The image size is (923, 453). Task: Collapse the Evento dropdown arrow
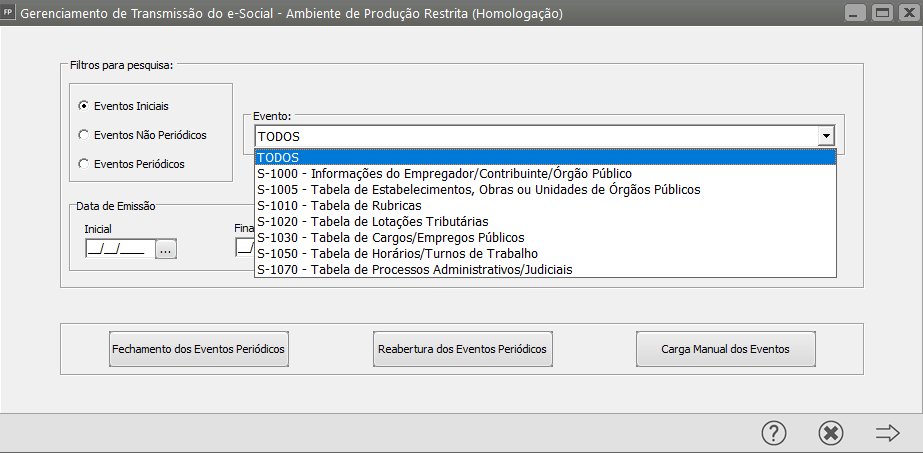[x=826, y=137]
